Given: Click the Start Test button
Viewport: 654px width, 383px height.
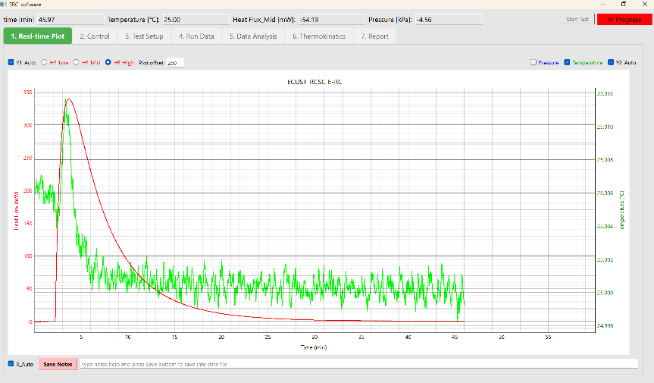Looking at the screenshot, I should (x=577, y=19).
